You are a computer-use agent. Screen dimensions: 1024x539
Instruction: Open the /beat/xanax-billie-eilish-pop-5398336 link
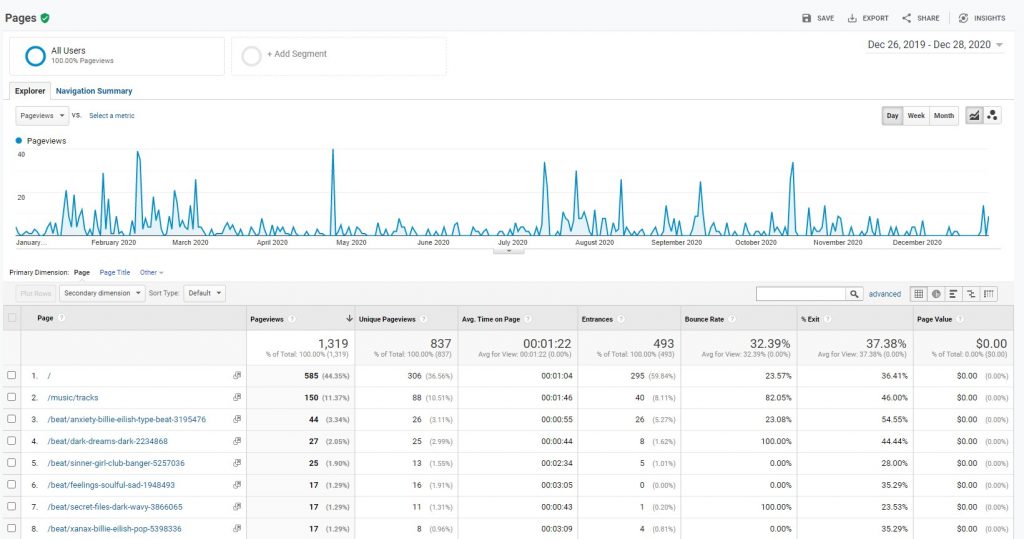tap(114, 529)
